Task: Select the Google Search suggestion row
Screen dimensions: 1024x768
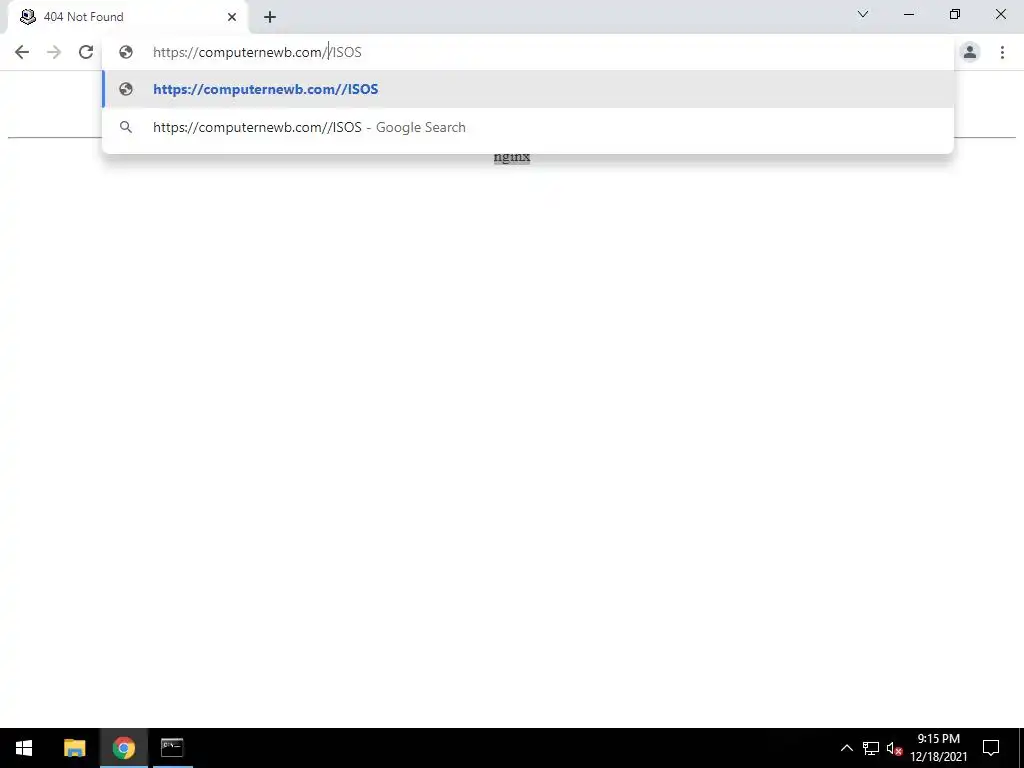Action: [x=528, y=127]
